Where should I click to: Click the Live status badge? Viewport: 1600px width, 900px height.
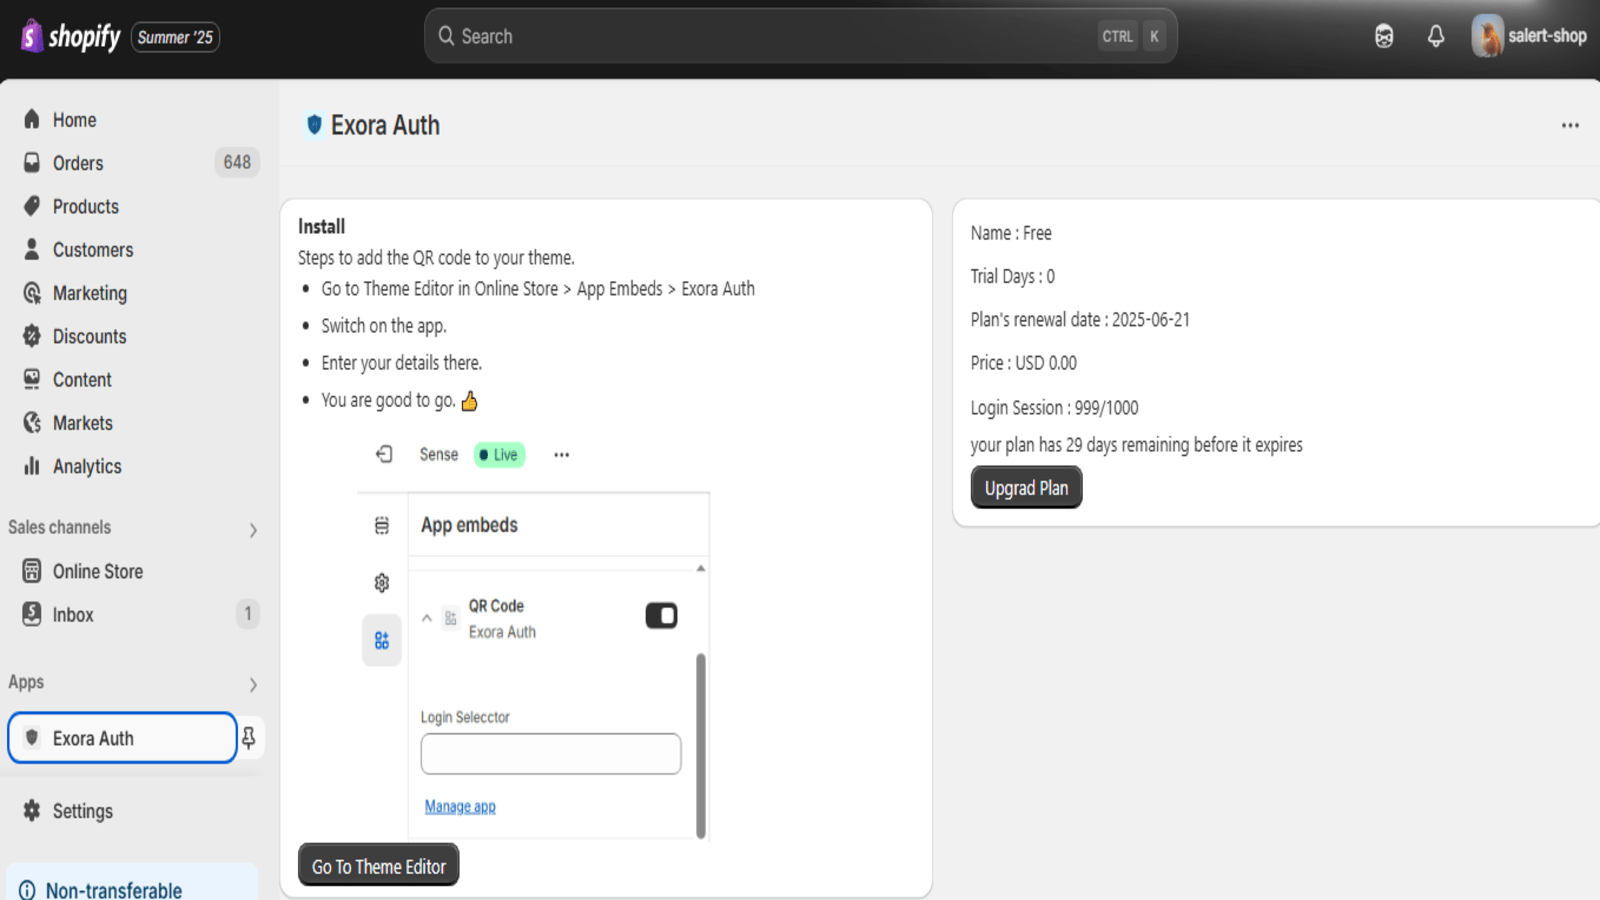499,454
